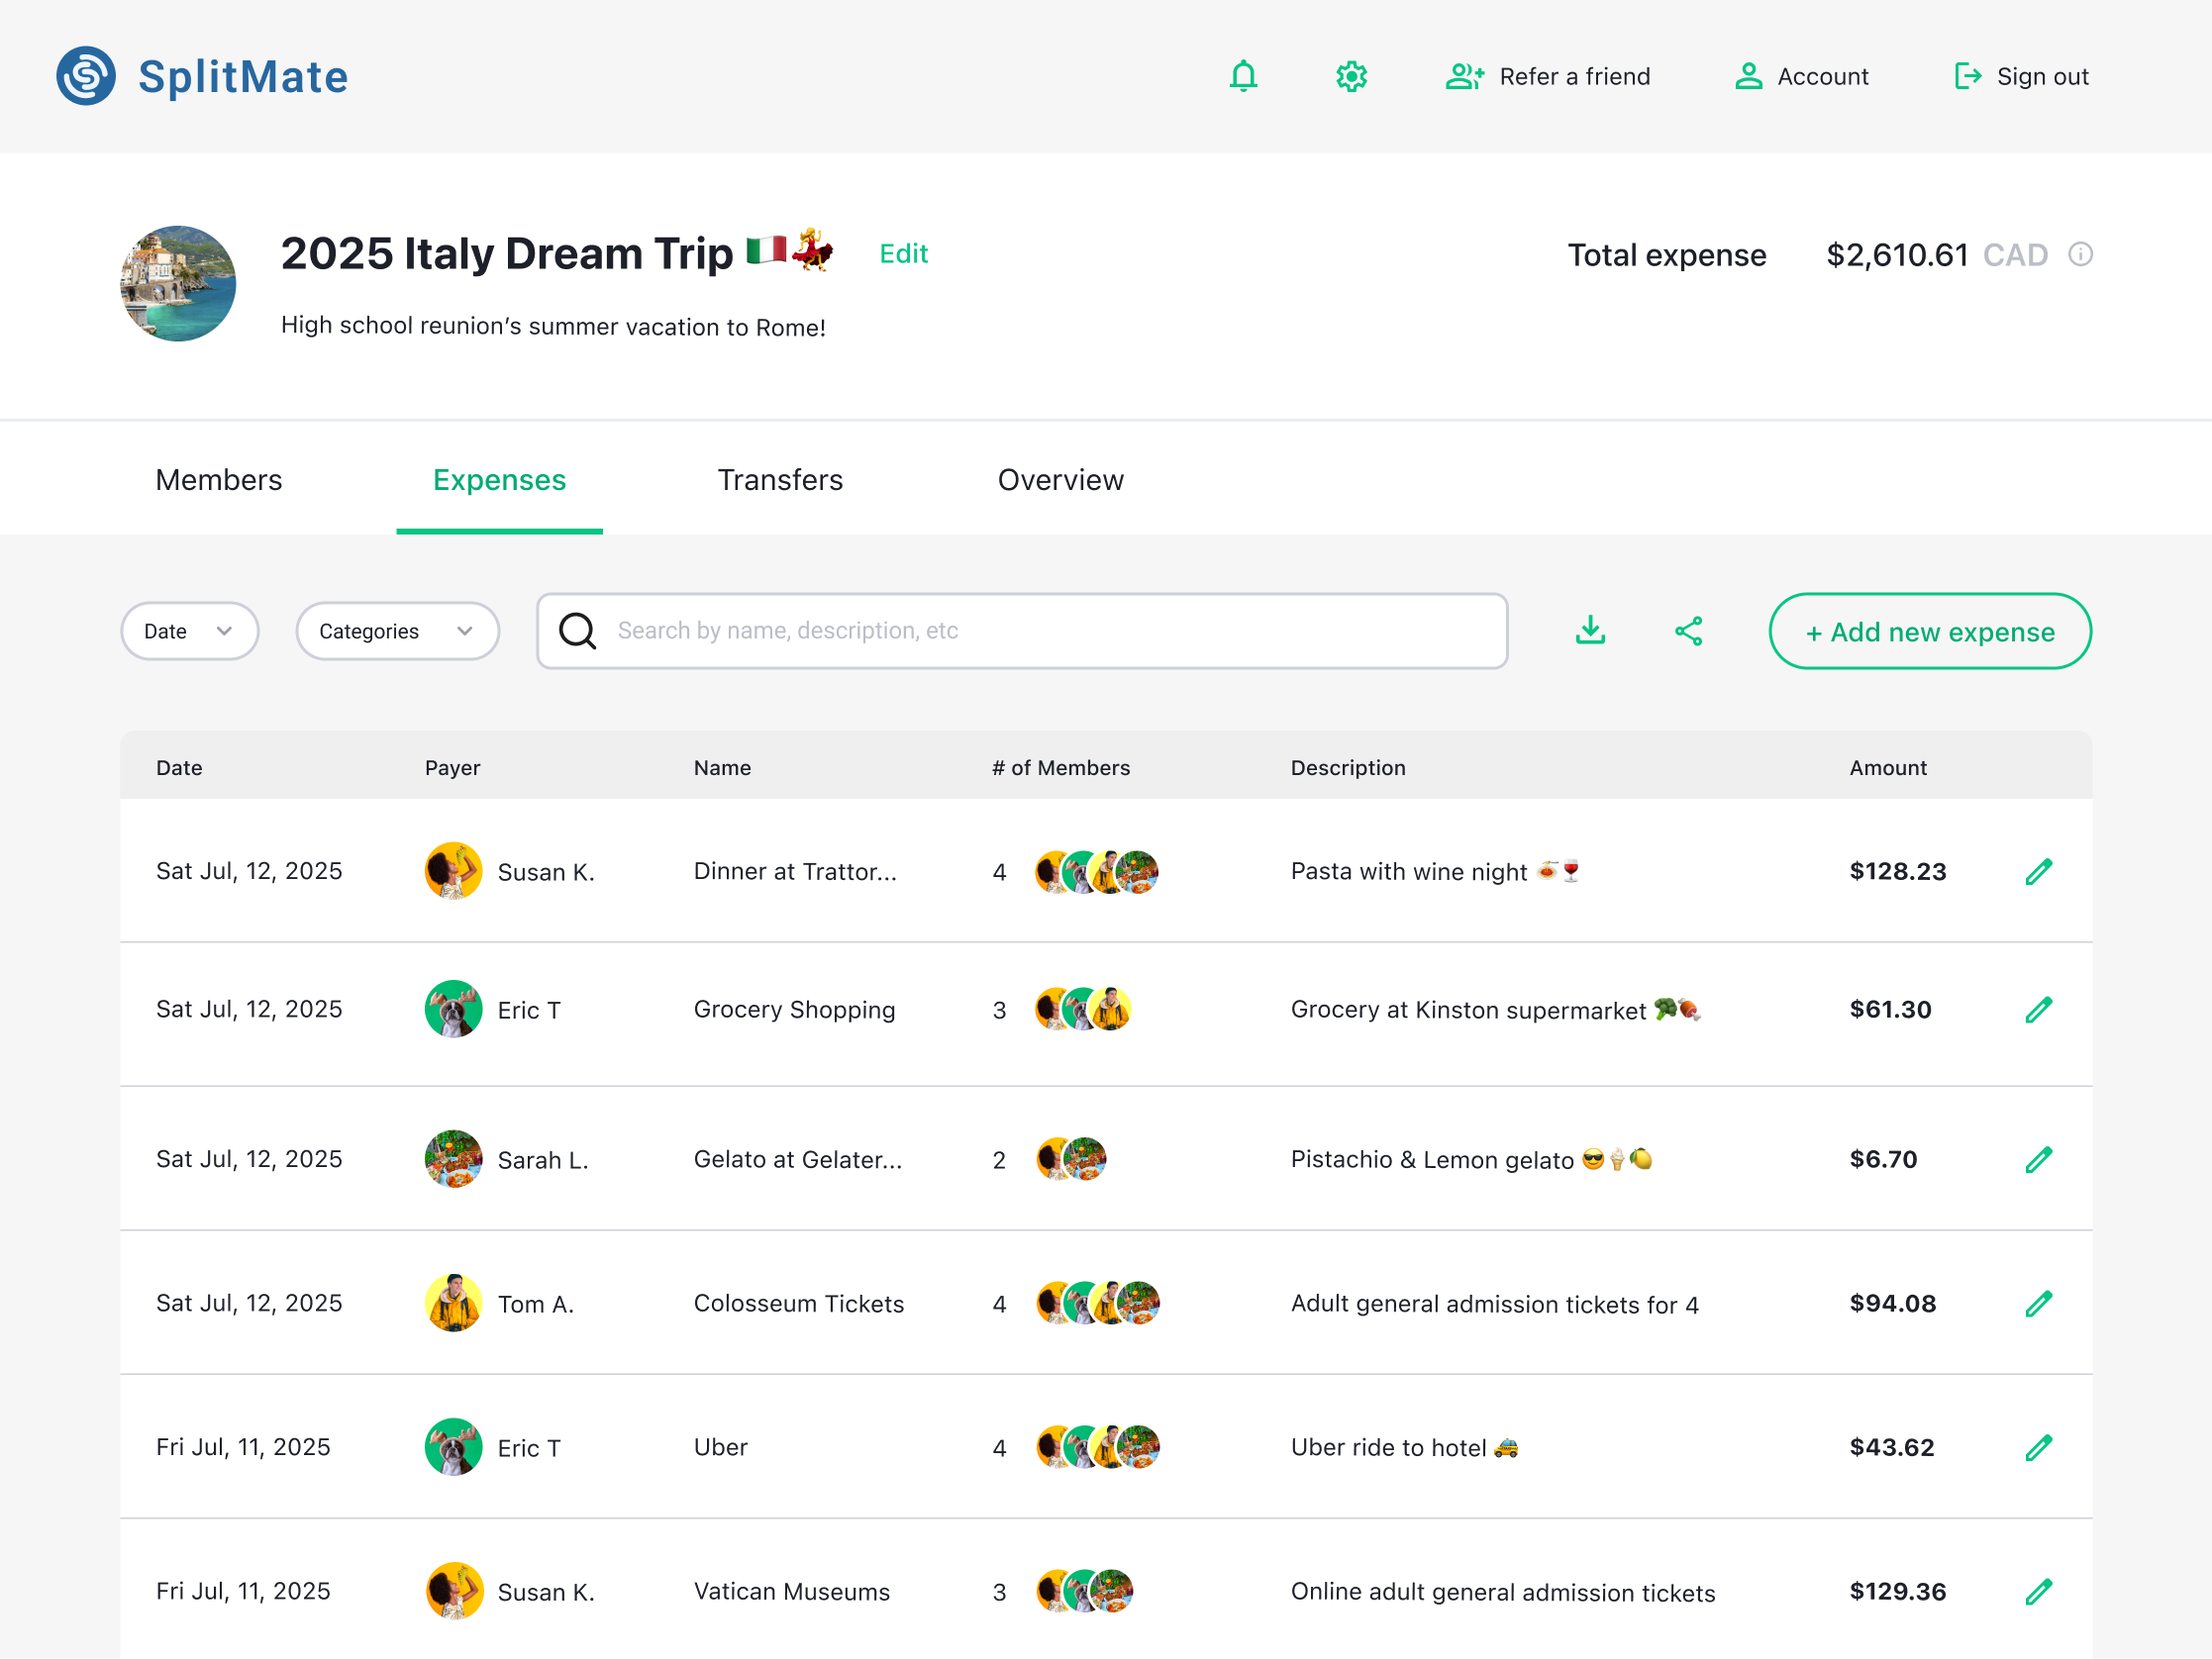Image resolution: width=2212 pixels, height=1659 pixels.
Task: Open the Transfers tab
Action: pos(780,480)
